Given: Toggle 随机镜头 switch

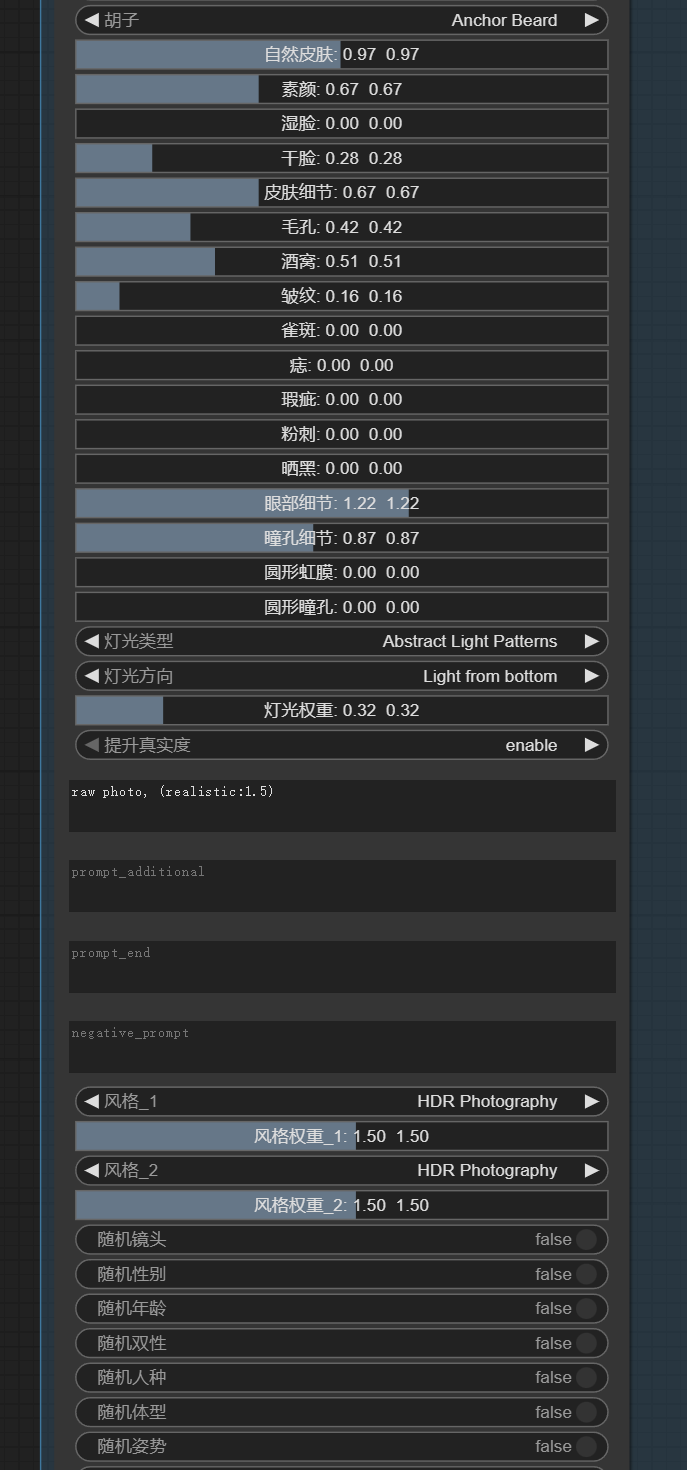Looking at the screenshot, I should tap(586, 1239).
